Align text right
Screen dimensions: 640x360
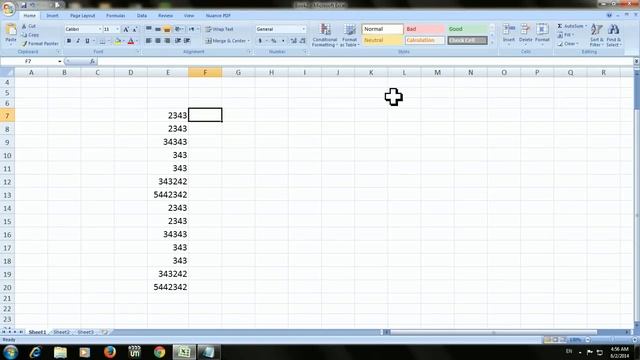[167, 41]
